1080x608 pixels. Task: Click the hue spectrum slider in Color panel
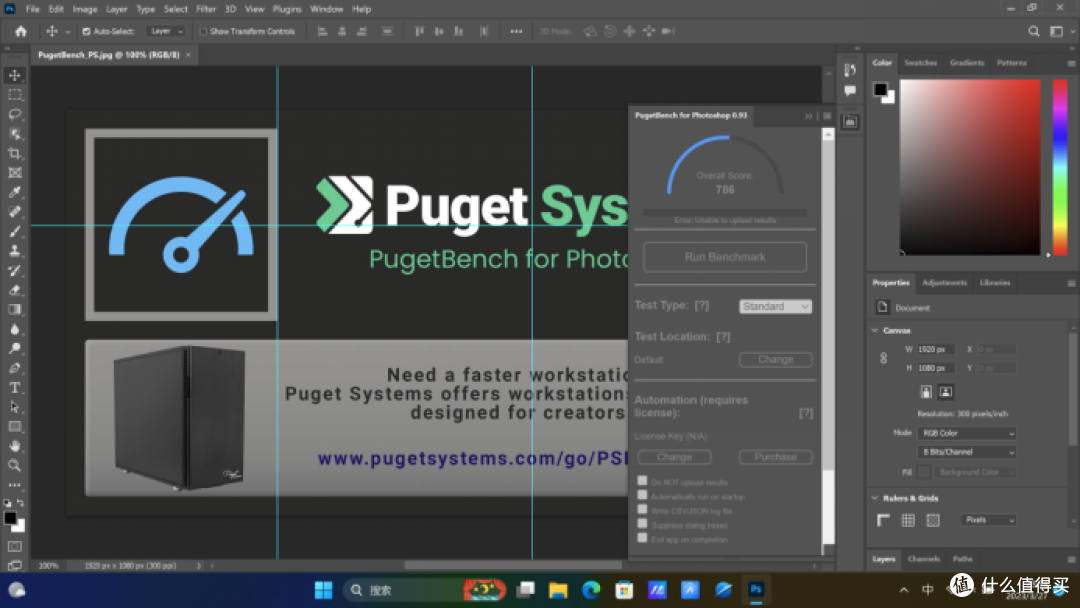tap(1060, 167)
